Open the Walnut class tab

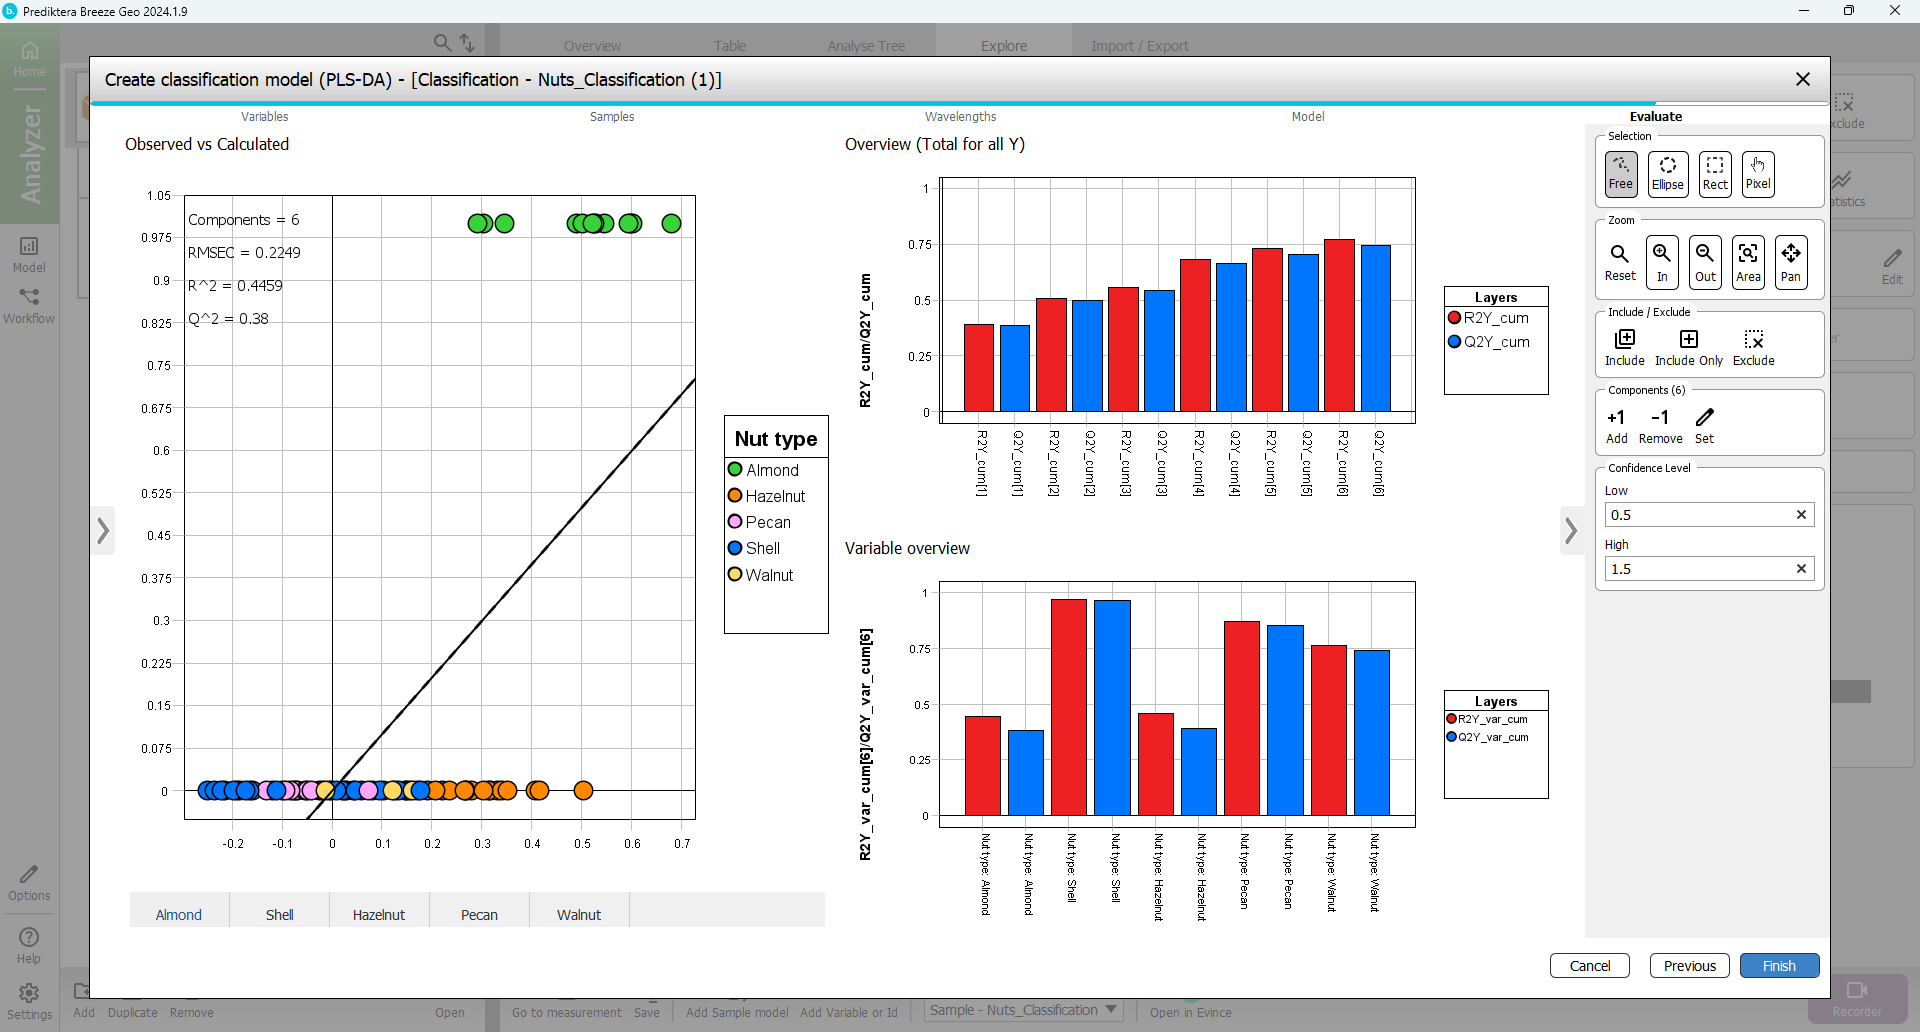579,915
